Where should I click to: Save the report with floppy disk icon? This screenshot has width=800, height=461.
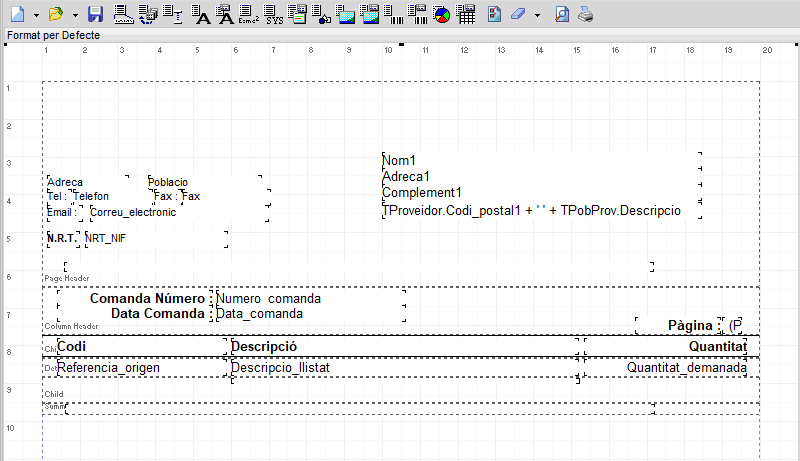(x=95, y=14)
